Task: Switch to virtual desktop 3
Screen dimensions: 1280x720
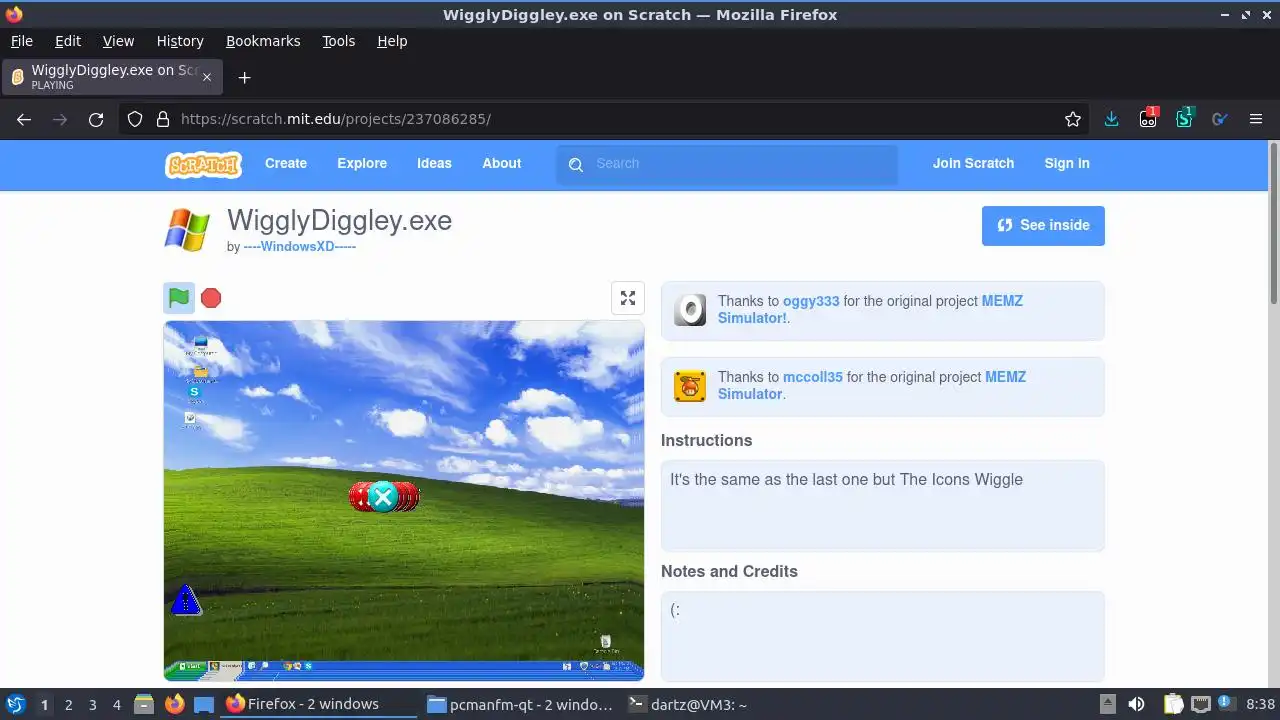Action: pos(93,705)
